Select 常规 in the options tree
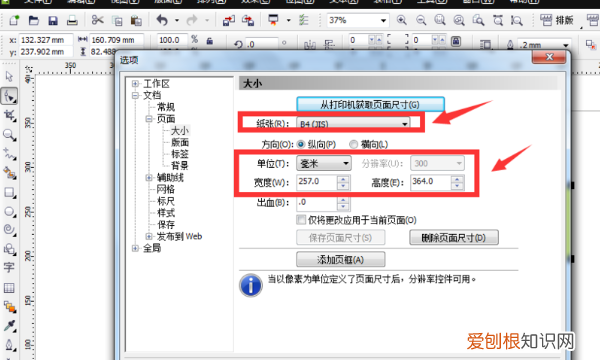This screenshot has height=360, width=600. coord(166,107)
